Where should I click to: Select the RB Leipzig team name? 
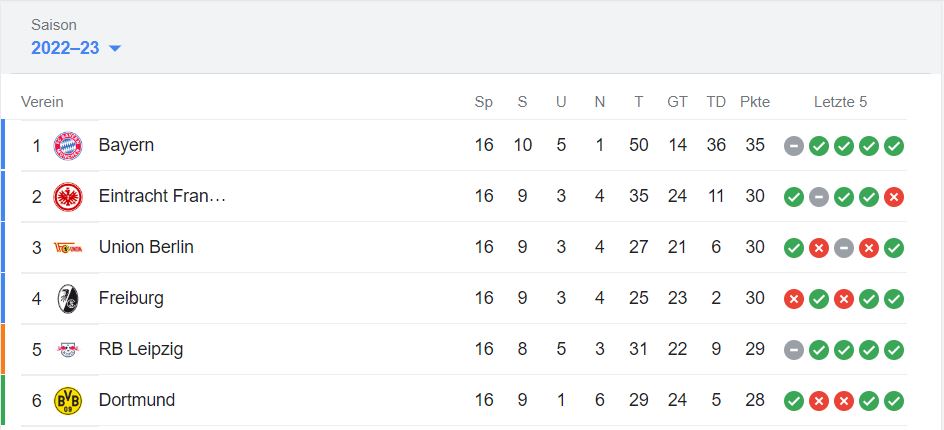click(x=140, y=350)
